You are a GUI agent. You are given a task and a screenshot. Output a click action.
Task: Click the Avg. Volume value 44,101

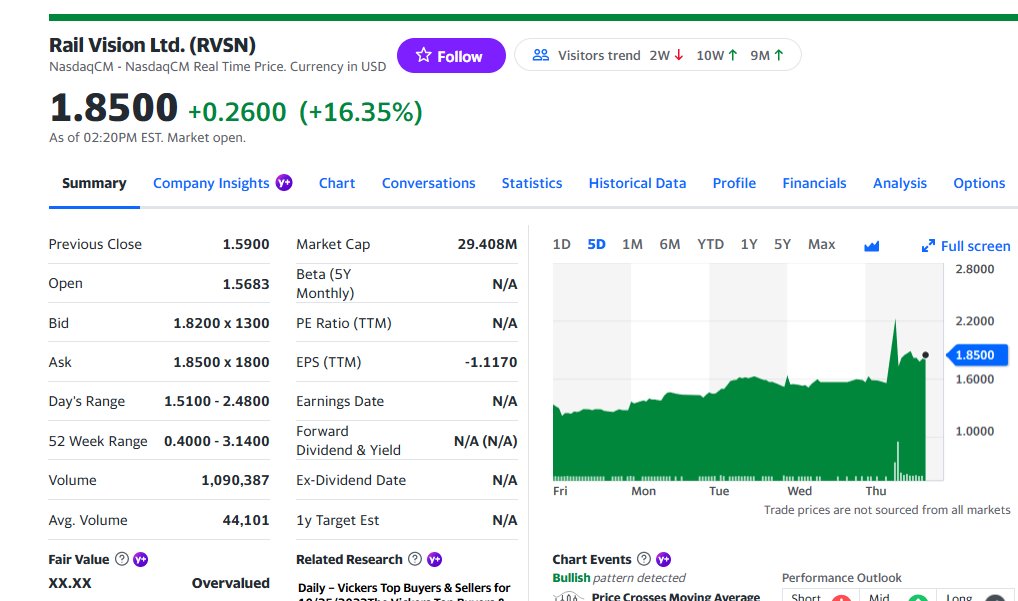(245, 520)
